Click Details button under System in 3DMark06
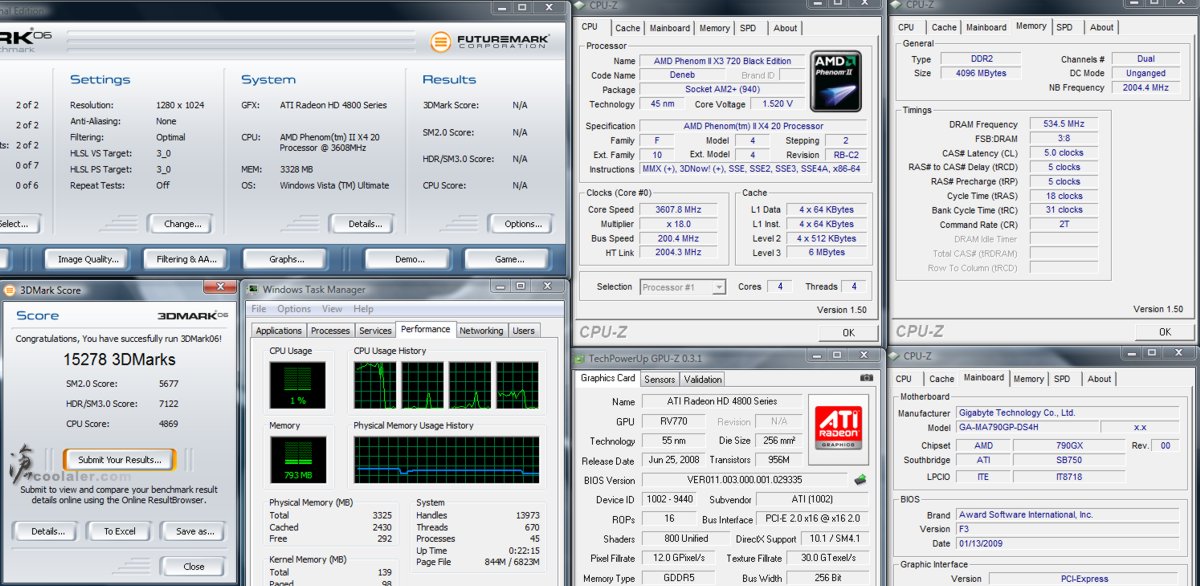Image resolution: width=1200 pixels, height=586 pixels. [x=364, y=224]
